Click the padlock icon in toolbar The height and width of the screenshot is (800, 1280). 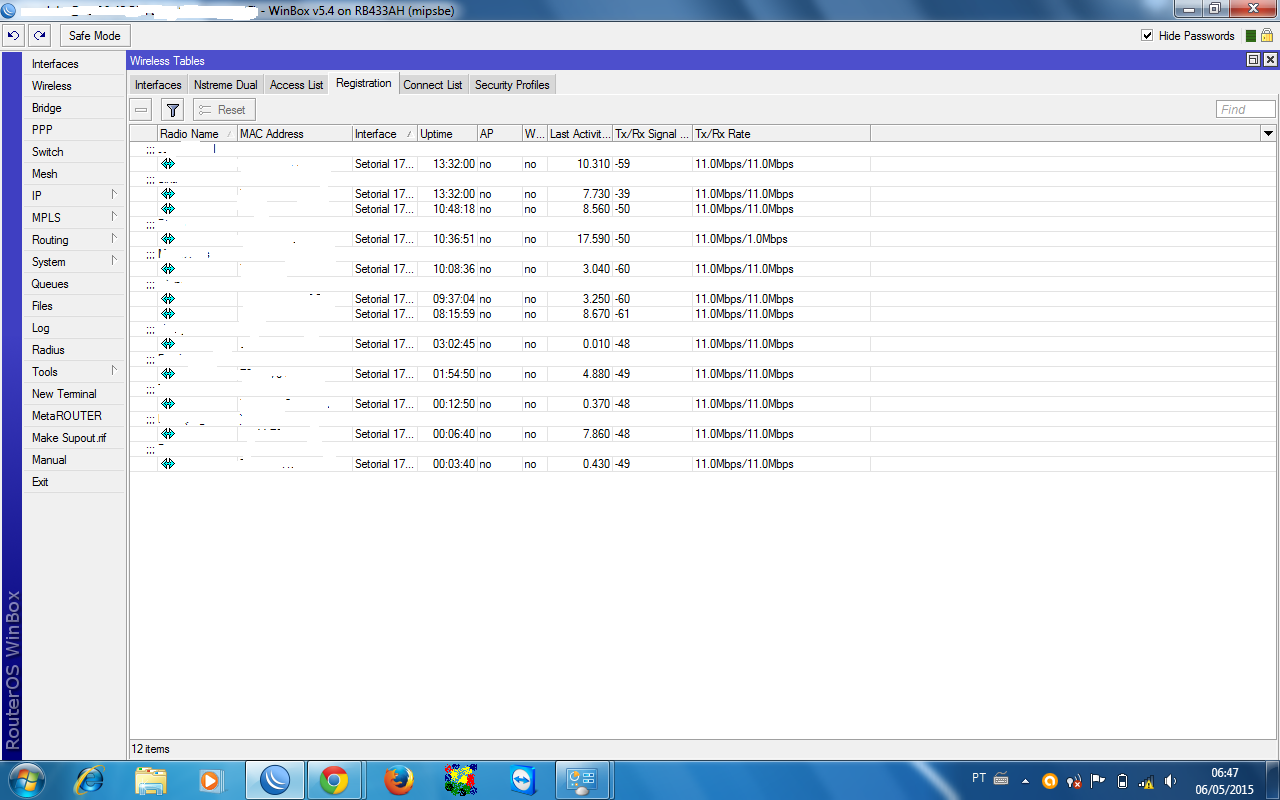(x=1266, y=36)
